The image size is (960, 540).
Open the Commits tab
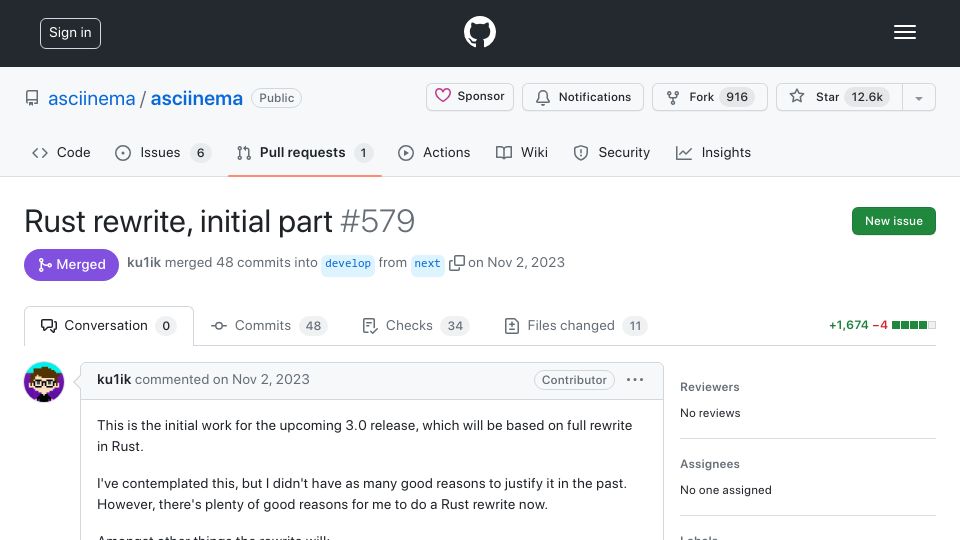click(x=269, y=326)
